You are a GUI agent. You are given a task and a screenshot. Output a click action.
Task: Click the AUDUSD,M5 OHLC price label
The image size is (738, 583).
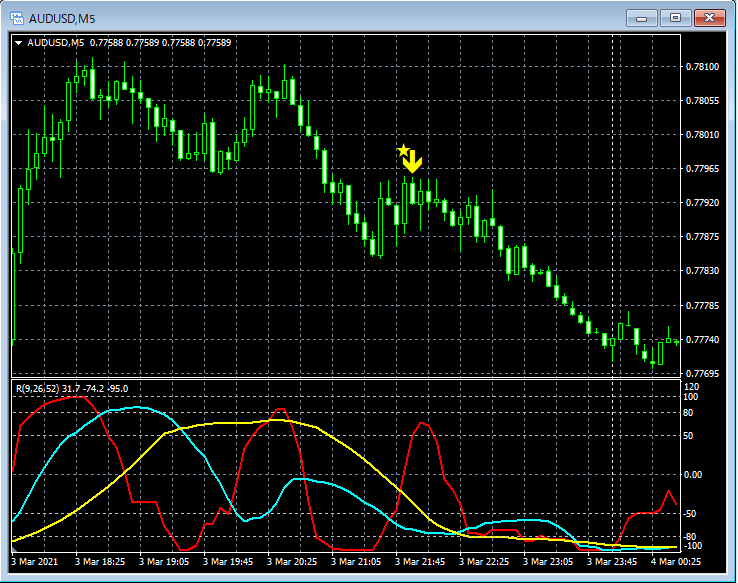tap(130, 43)
